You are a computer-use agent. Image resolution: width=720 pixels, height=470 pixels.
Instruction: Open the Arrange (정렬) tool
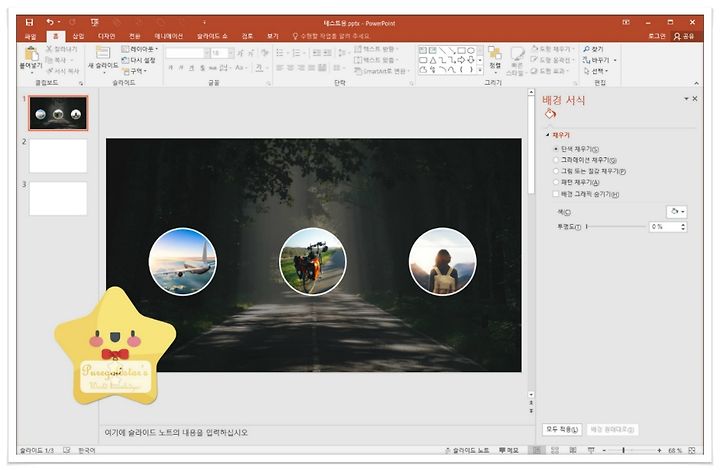[495, 59]
